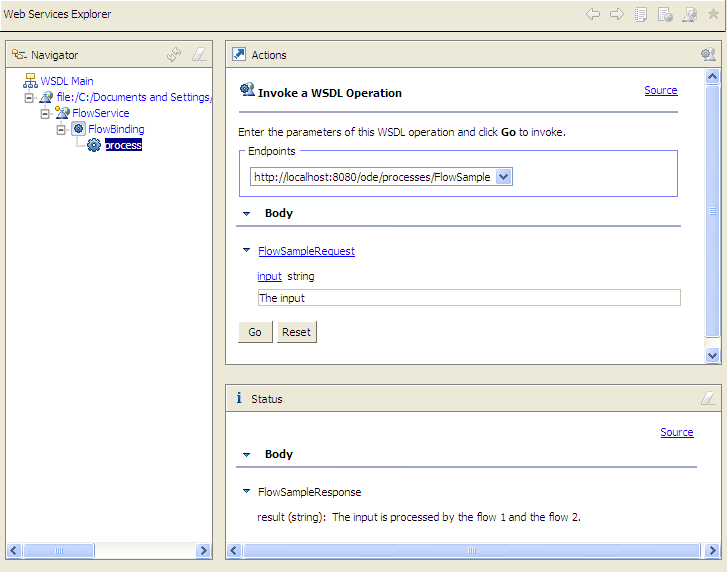Collapse the FlowService tree node
727x572 pixels.
click(45, 113)
